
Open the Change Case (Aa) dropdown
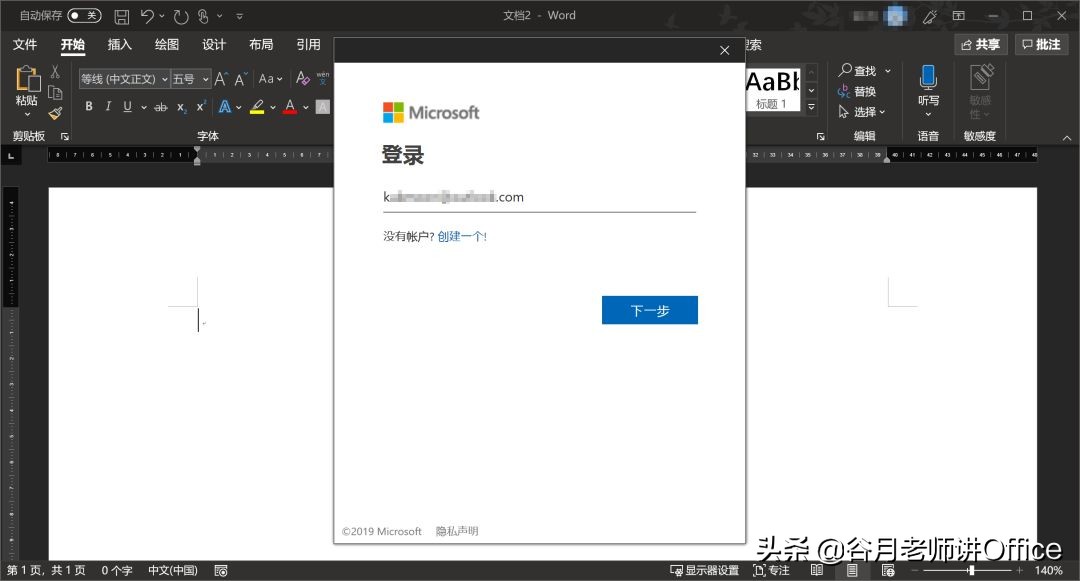[x=271, y=79]
